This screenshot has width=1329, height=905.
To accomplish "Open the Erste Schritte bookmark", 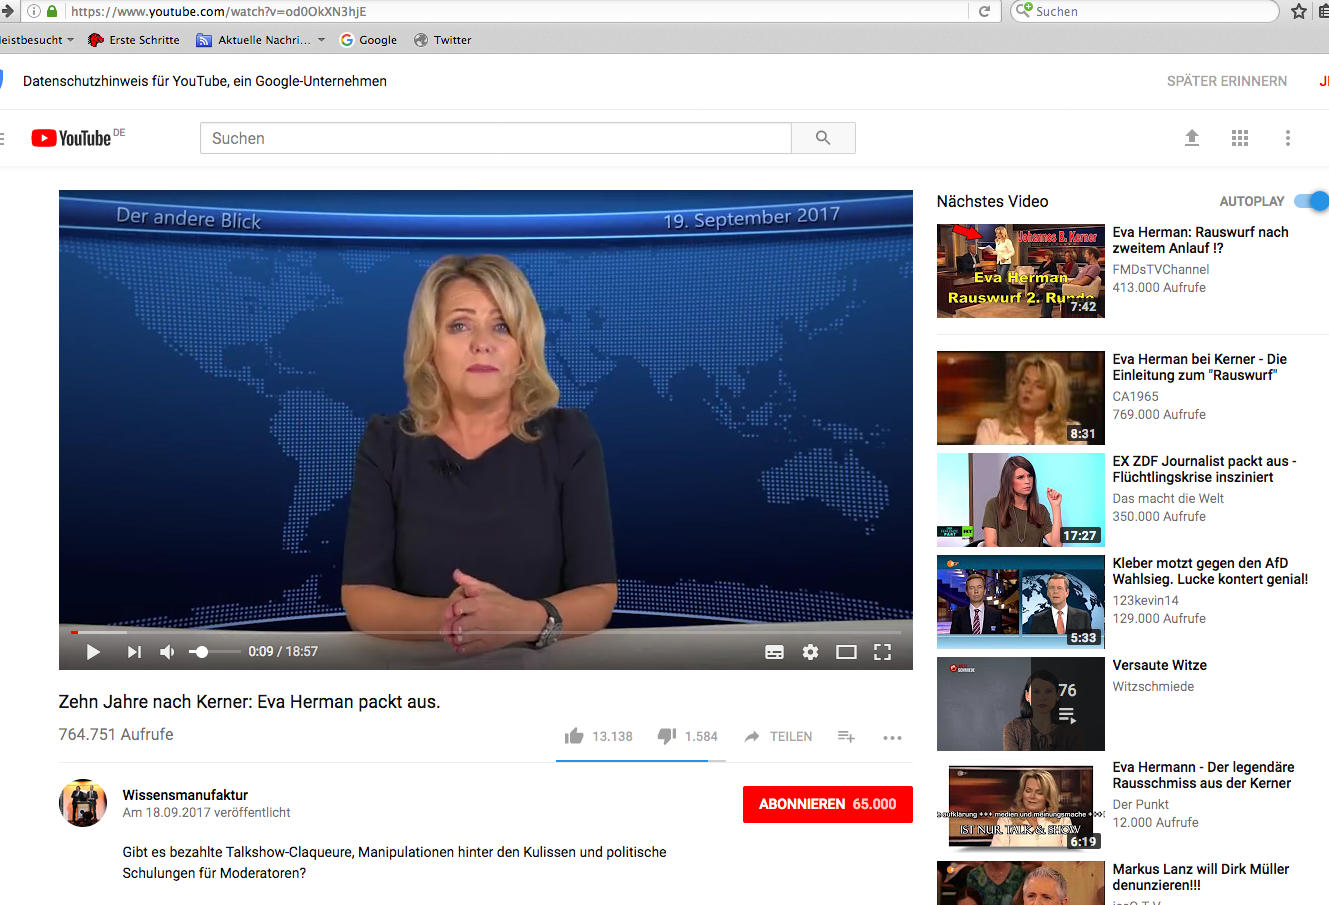I will click(134, 40).
